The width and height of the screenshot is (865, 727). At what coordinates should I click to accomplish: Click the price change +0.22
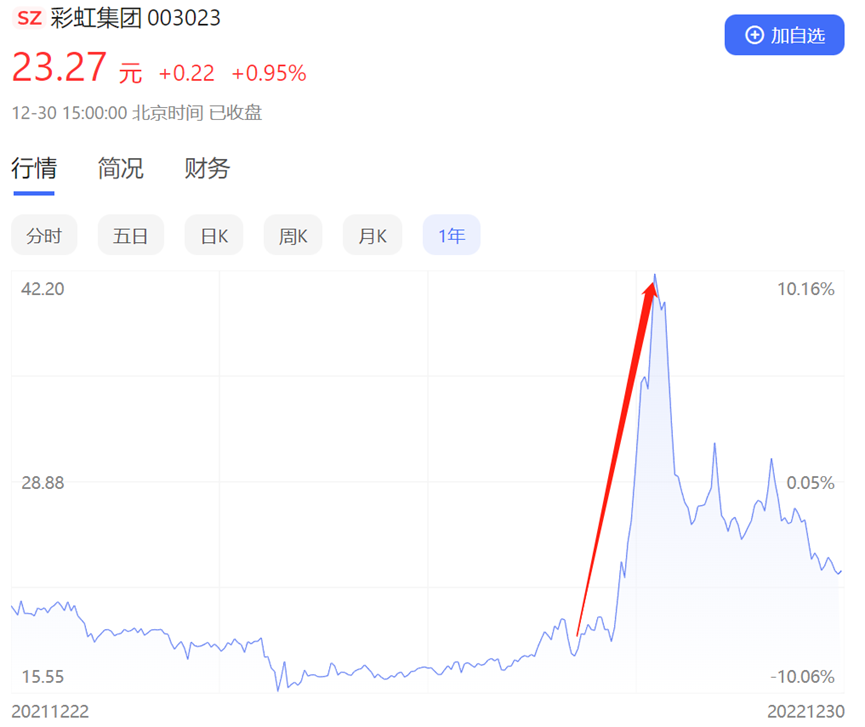pyautogui.click(x=186, y=73)
